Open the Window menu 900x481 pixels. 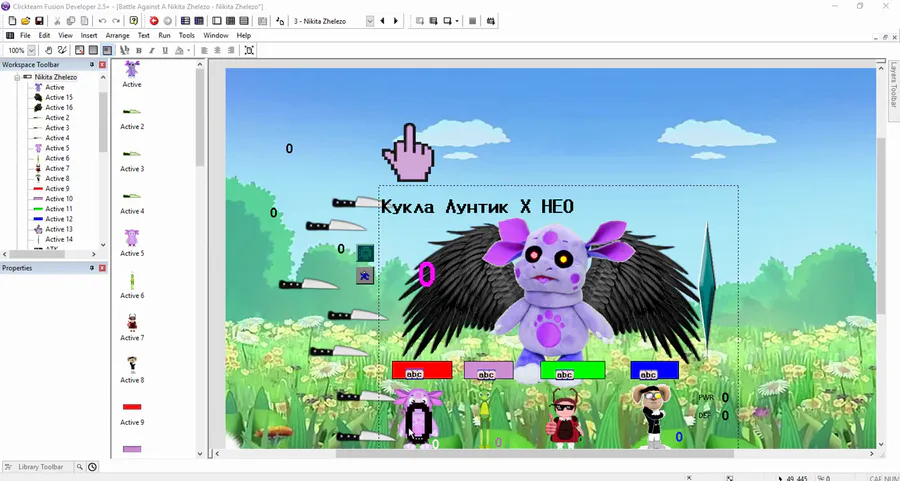216,35
